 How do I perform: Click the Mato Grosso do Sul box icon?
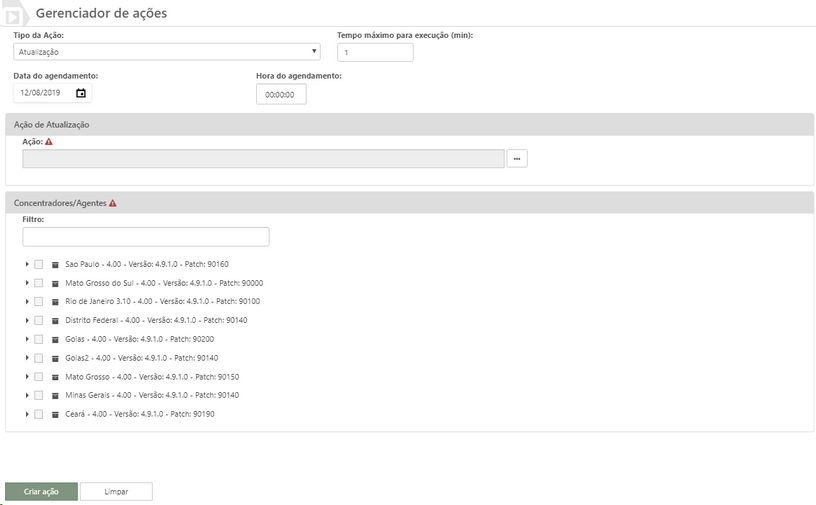[x=55, y=284]
